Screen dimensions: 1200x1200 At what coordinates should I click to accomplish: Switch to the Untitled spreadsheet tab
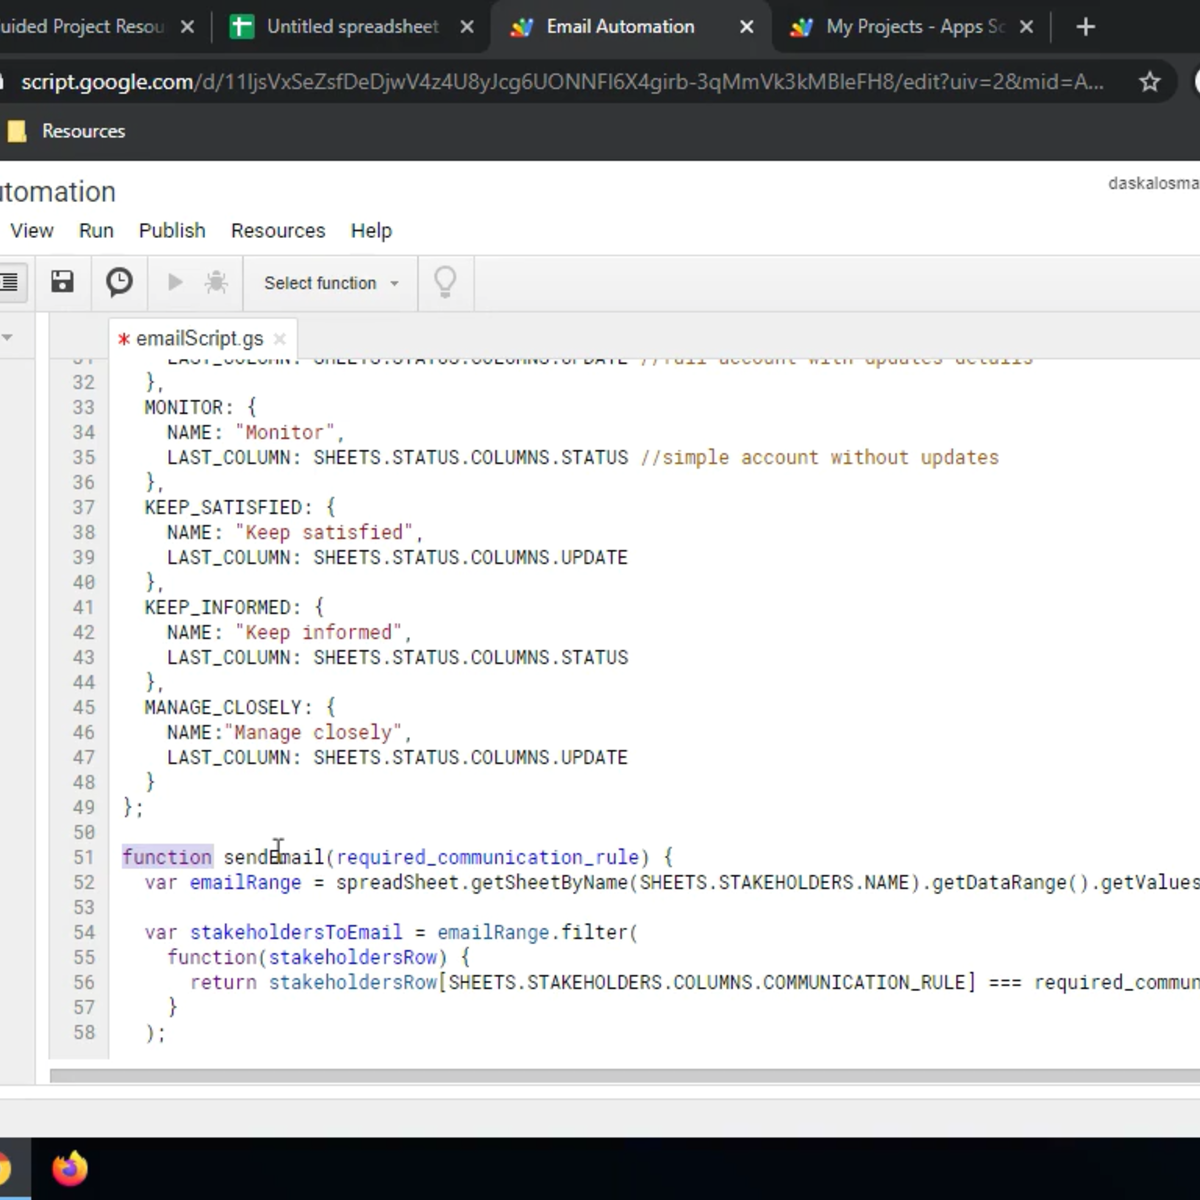click(x=352, y=27)
